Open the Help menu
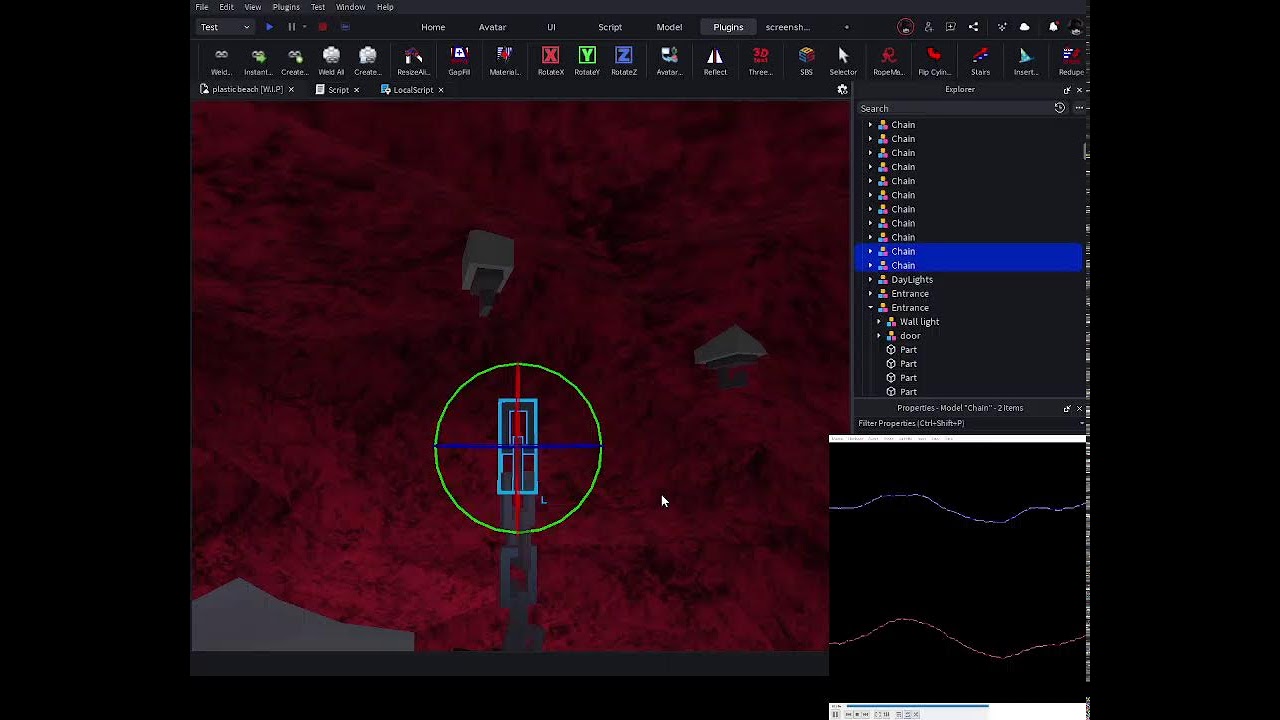1280x720 pixels. (x=385, y=7)
